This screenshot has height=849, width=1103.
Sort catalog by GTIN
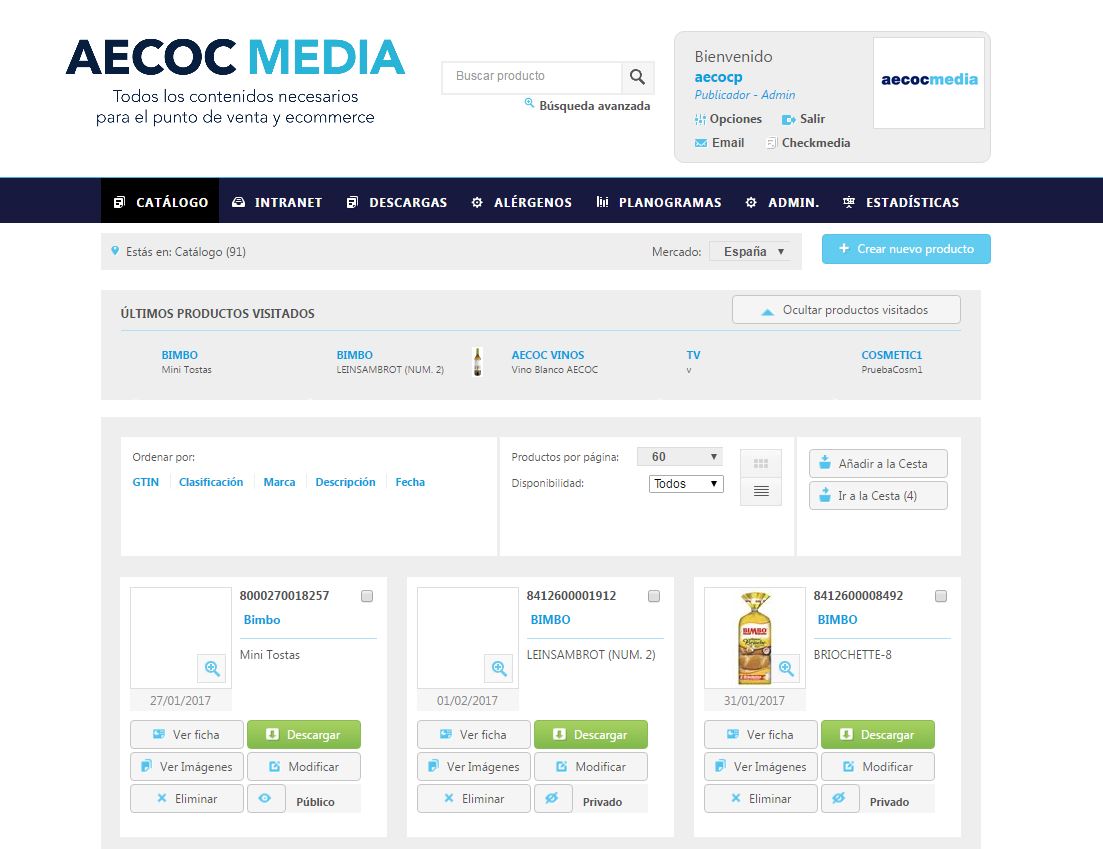point(146,482)
